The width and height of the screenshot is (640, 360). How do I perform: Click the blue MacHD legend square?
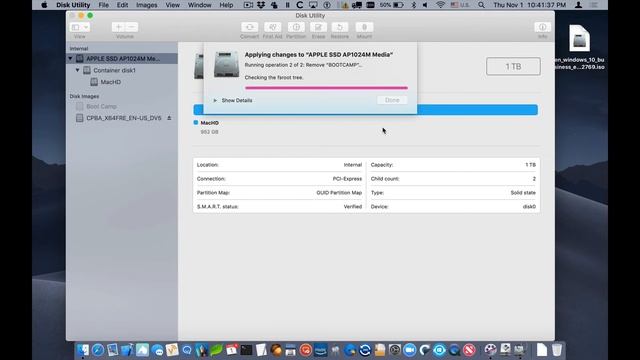click(196, 122)
